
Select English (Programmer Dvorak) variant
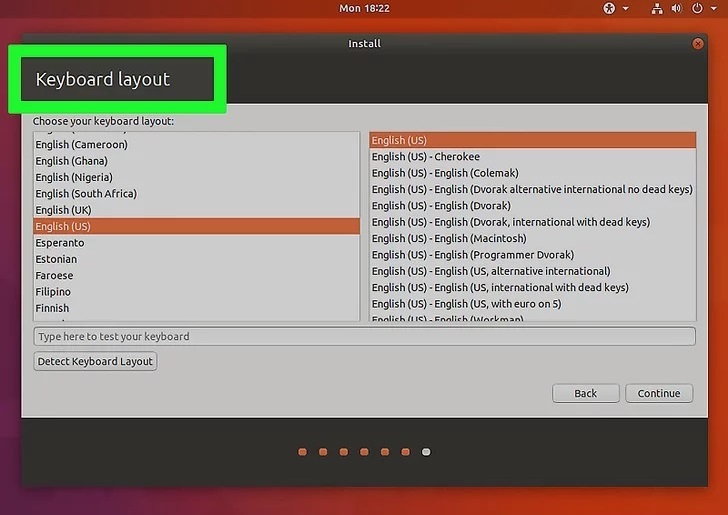(533, 255)
